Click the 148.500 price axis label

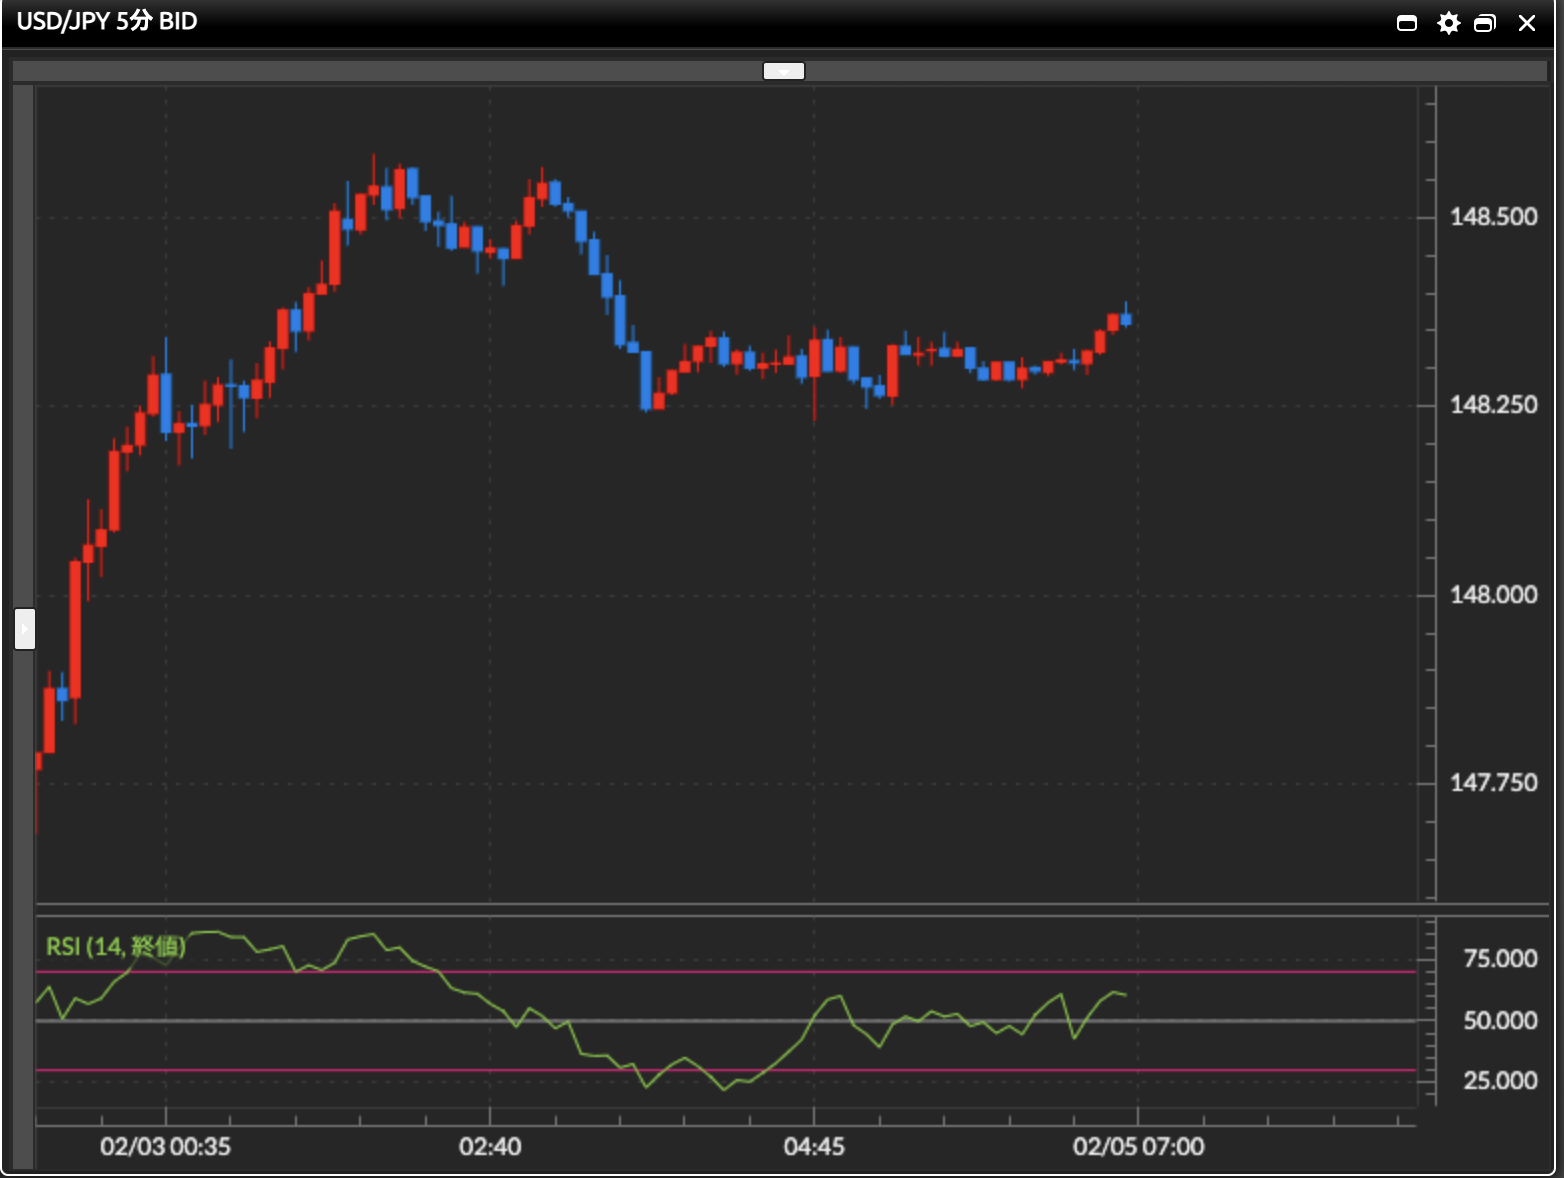[x=1493, y=217]
